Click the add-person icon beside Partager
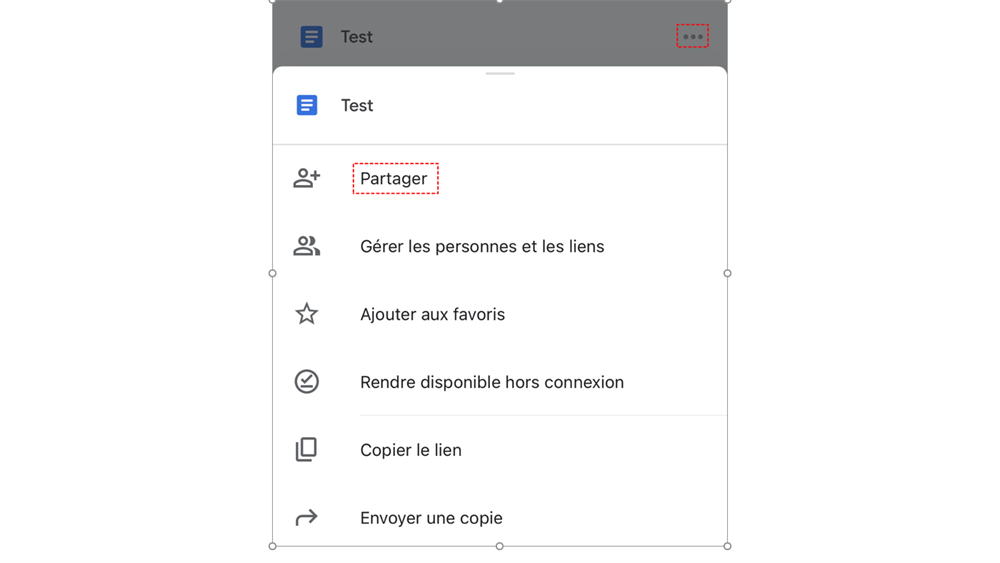 (x=307, y=178)
